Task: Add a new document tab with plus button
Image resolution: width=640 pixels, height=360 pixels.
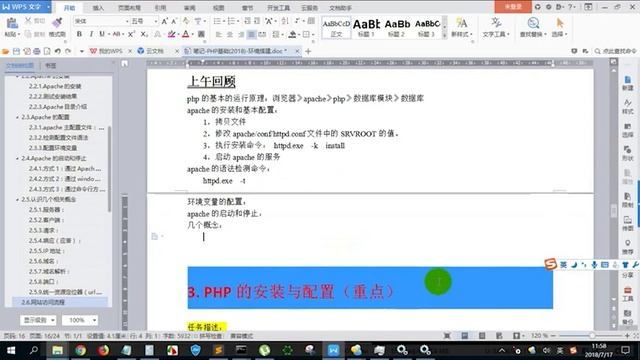Action: (308, 51)
